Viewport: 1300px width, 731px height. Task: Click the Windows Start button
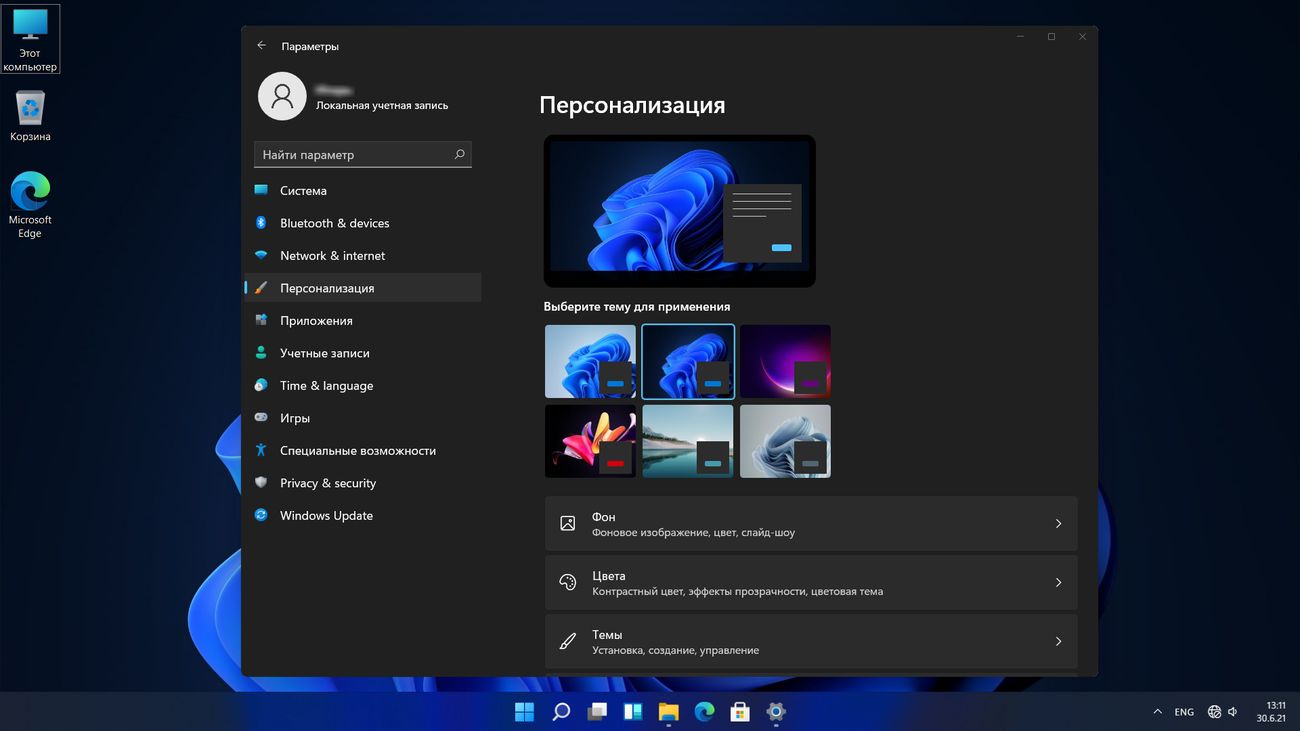(x=524, y=712)
